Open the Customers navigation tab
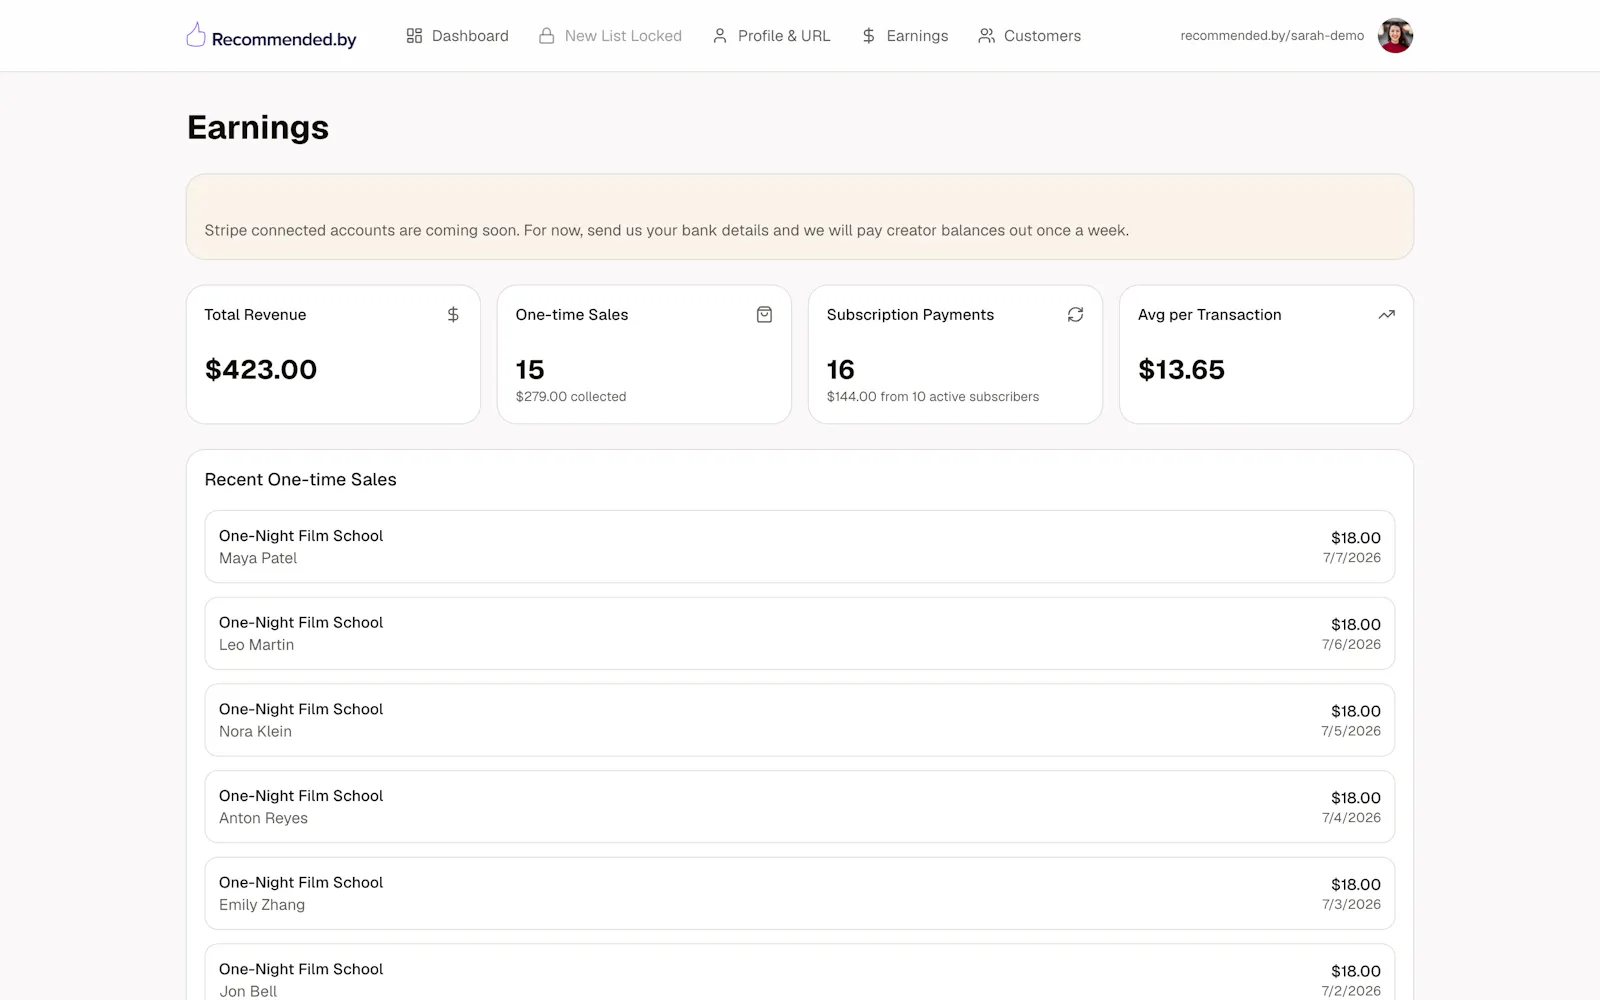 (1029, 36)
